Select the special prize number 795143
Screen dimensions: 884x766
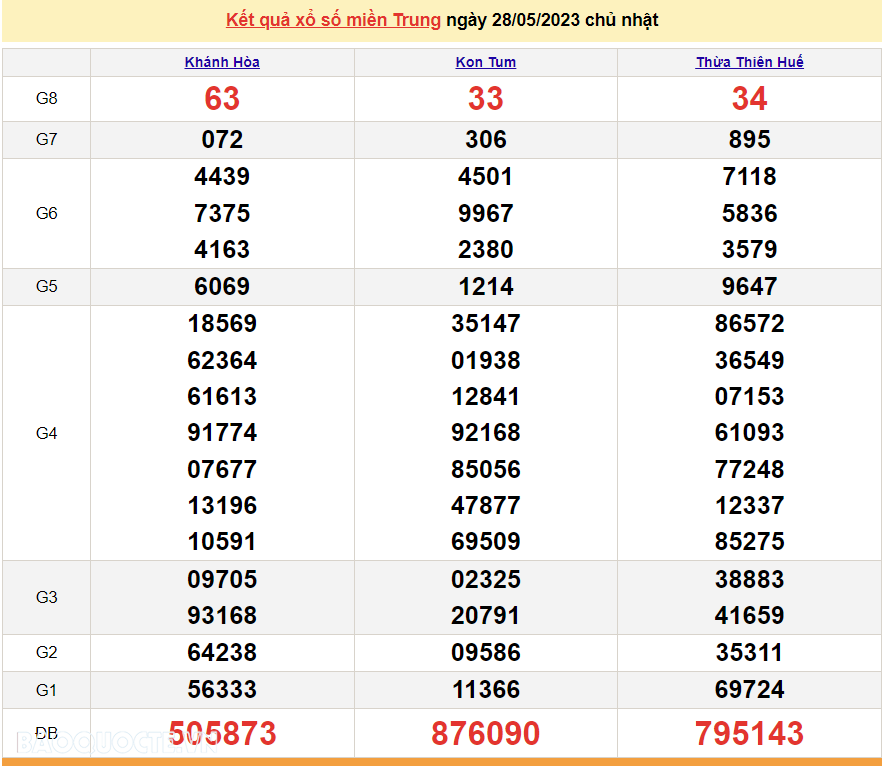point(749,733)
